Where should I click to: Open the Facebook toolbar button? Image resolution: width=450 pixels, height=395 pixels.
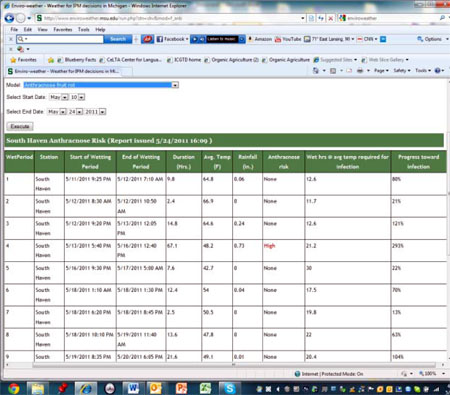pos(172,39)
